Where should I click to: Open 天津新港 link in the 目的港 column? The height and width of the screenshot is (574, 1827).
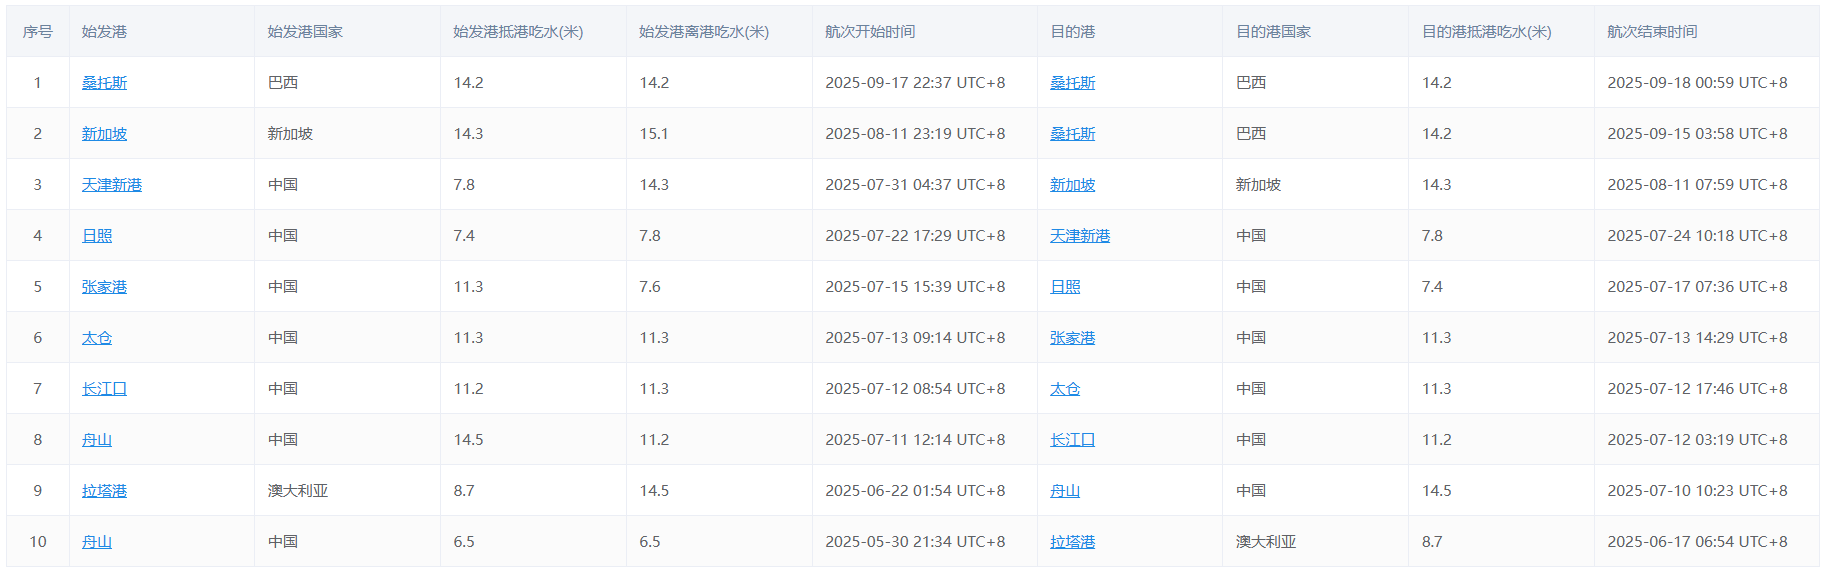point(1080,236)
